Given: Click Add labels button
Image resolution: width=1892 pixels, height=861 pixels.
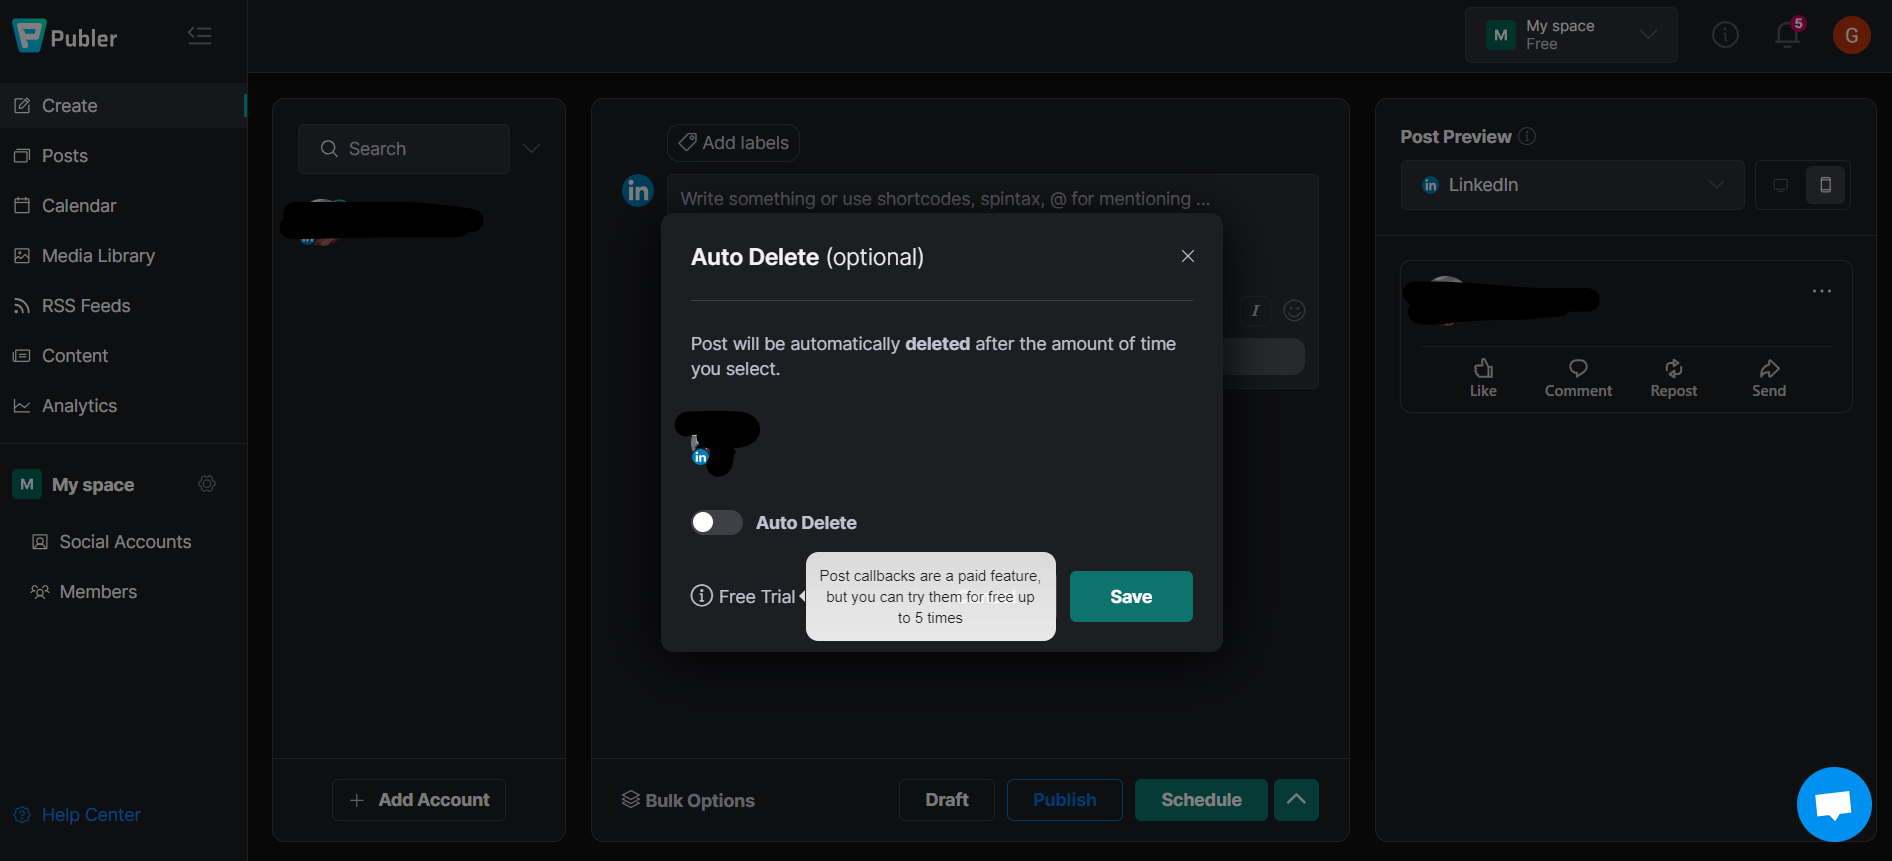Looking at the screenshot, I should pos(733,143).
